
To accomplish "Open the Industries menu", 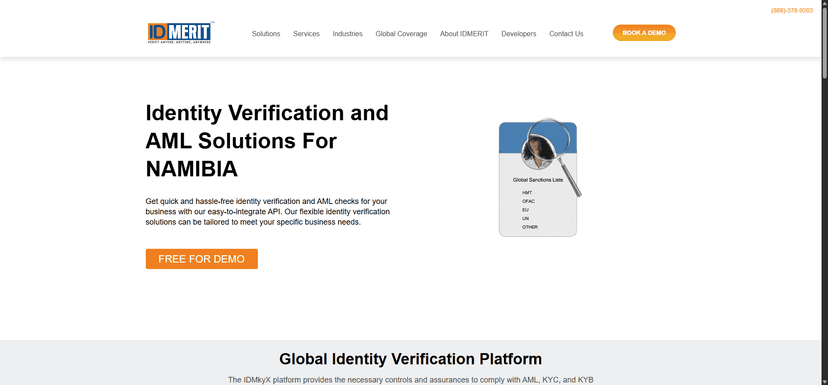I will coord(347,34).
